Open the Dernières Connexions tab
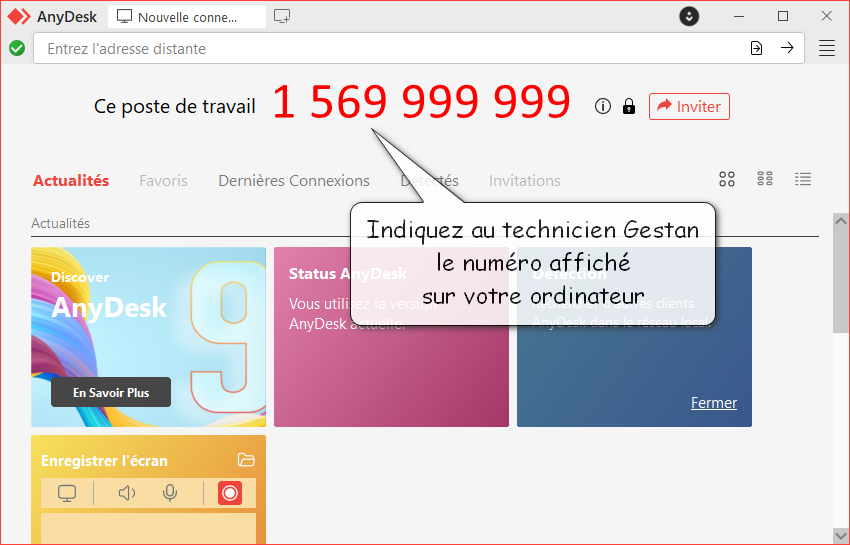 [x=294, y=181]
